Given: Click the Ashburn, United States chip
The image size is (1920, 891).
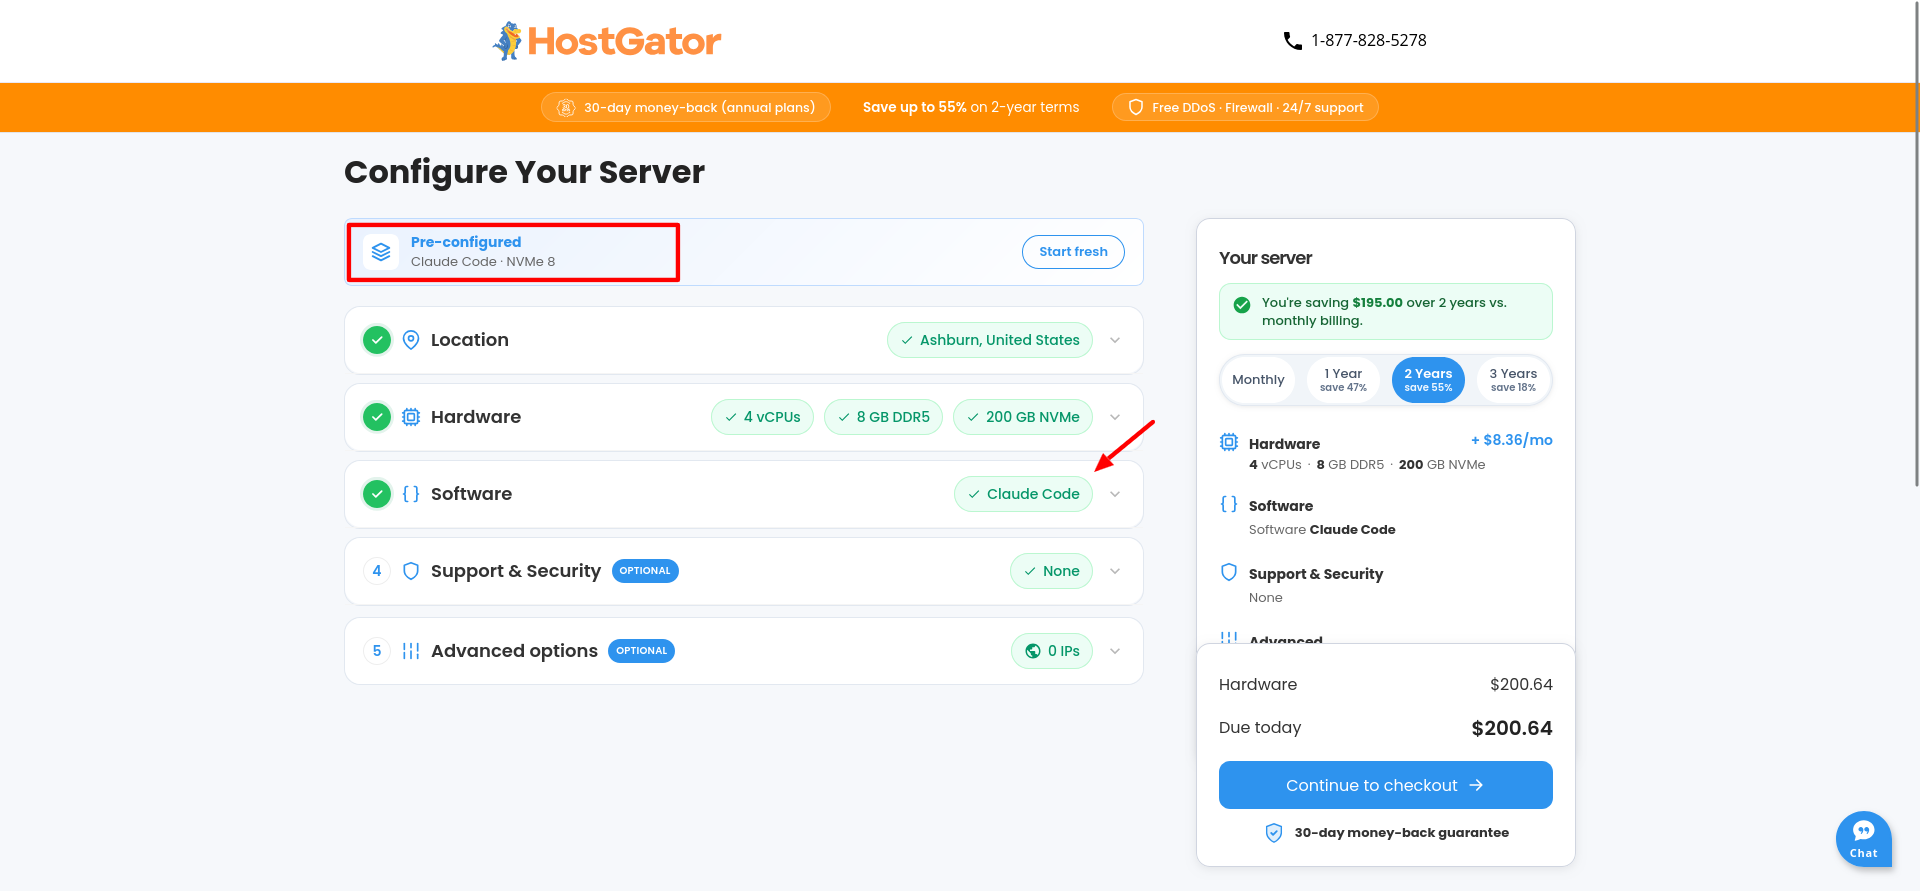Looking at the screenshot, I should [x=990, y=340].
